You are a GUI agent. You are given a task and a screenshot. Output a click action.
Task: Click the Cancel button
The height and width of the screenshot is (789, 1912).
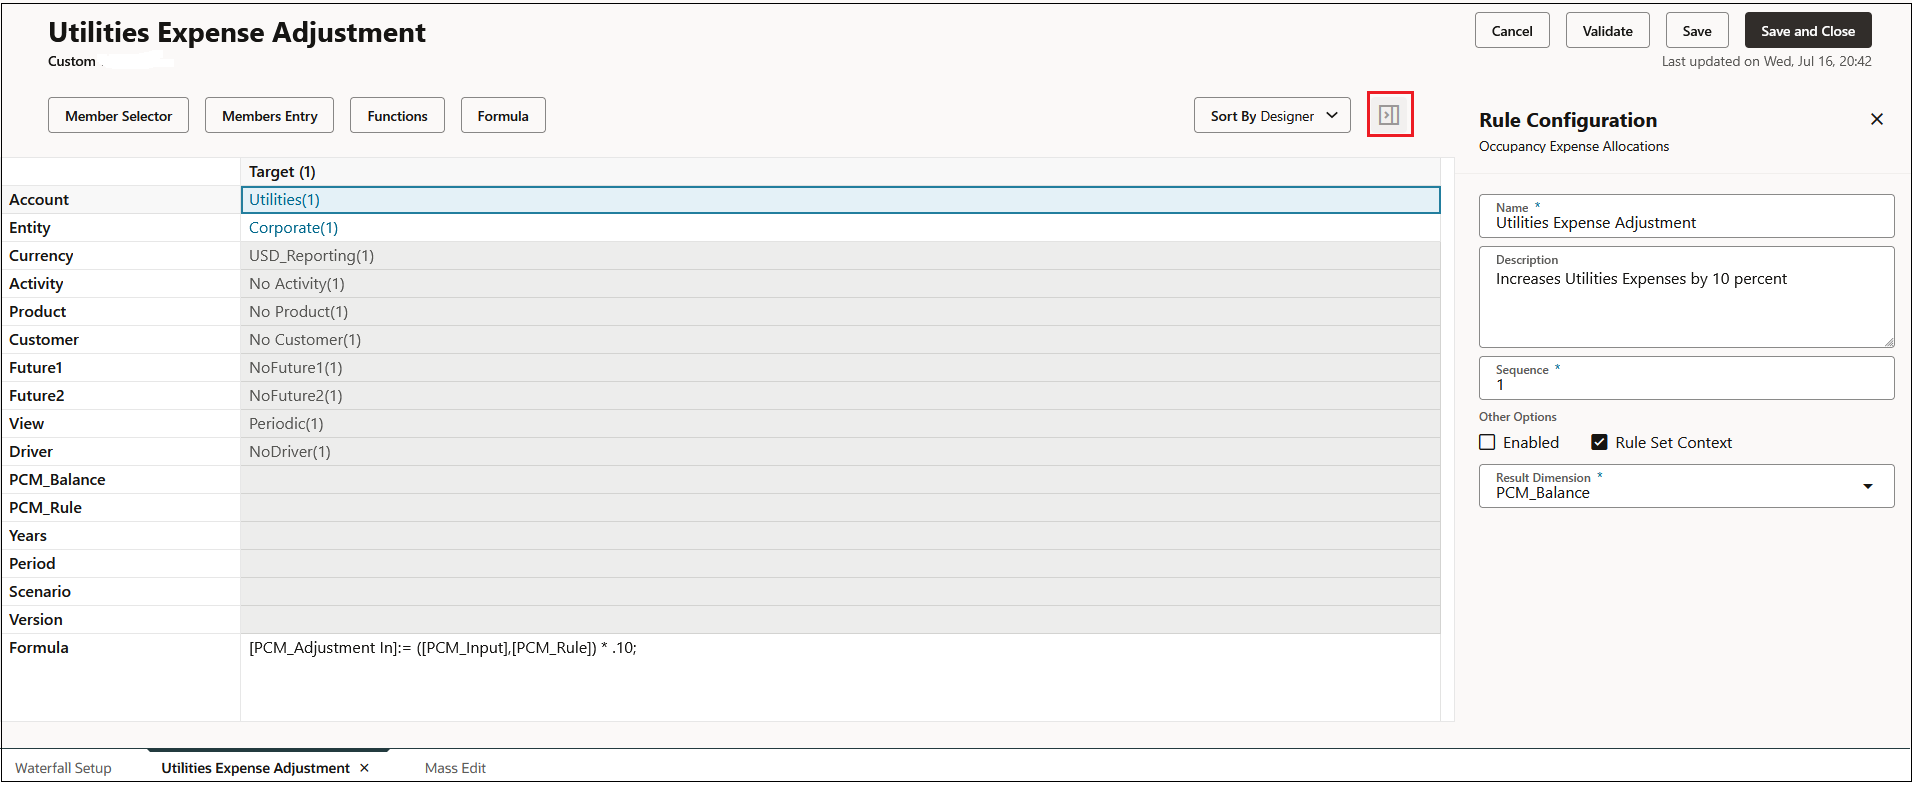(x=1512, y=30)
